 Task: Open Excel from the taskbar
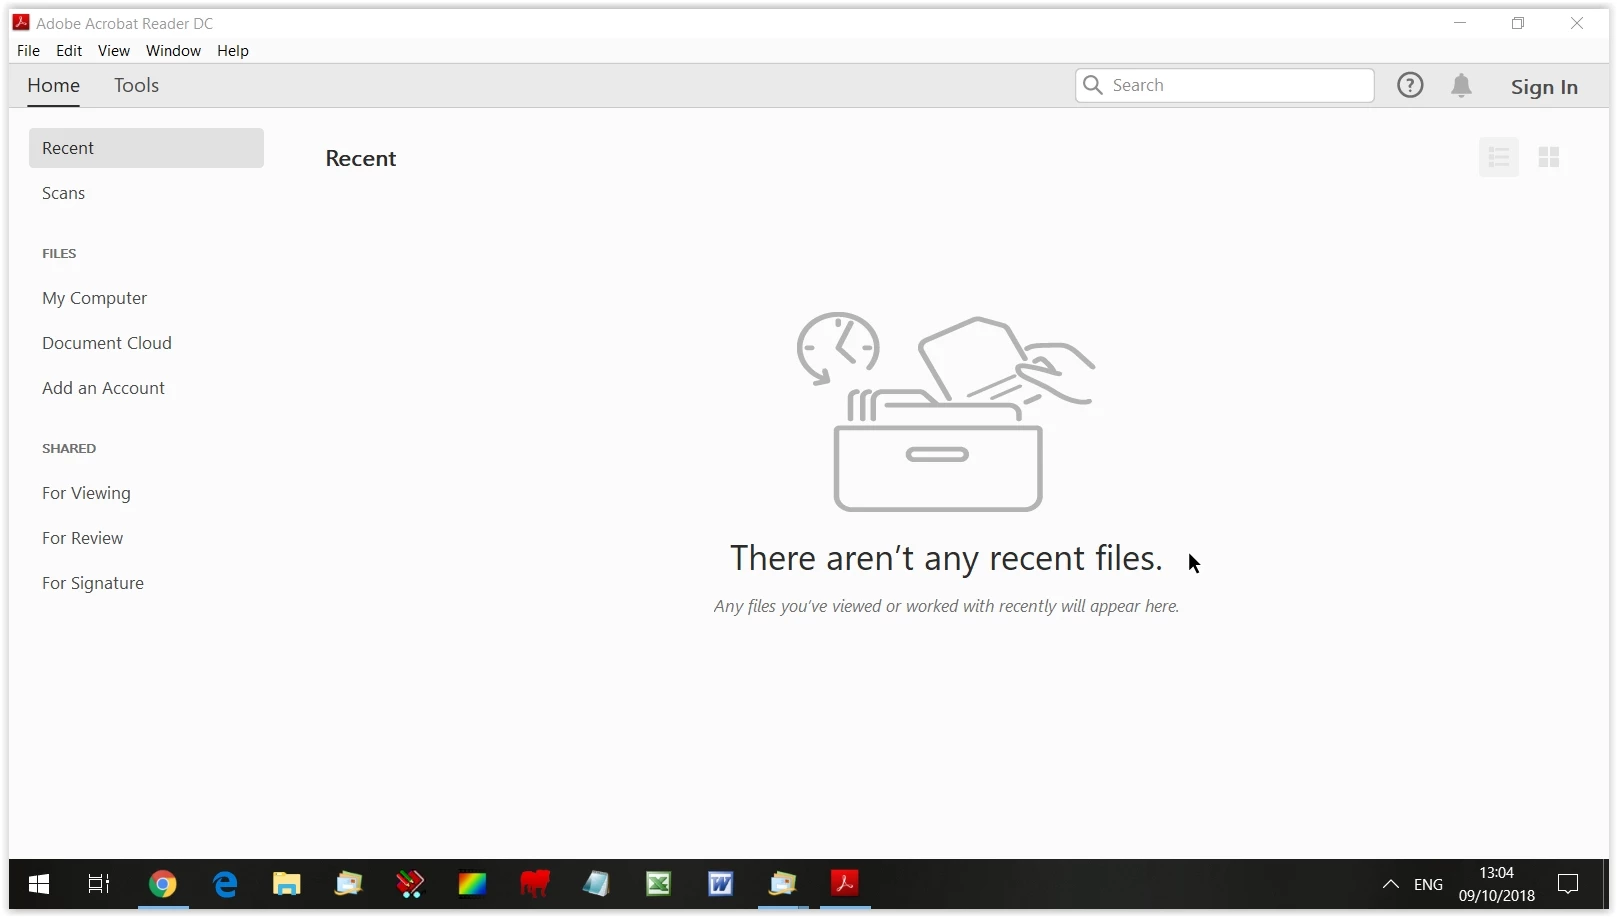tap(659, 884)
